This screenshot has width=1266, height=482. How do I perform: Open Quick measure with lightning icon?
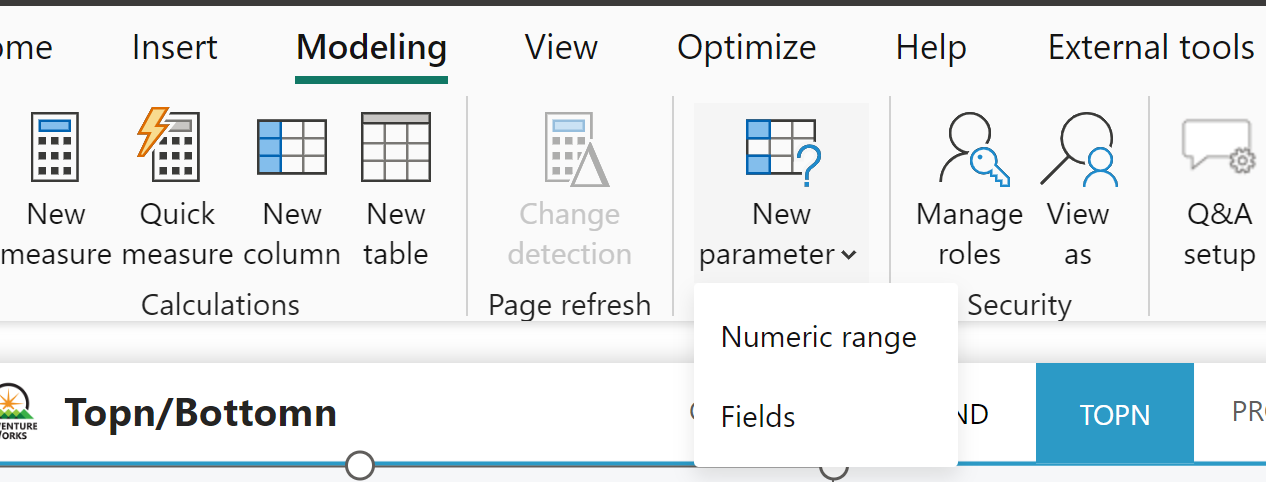167,147
